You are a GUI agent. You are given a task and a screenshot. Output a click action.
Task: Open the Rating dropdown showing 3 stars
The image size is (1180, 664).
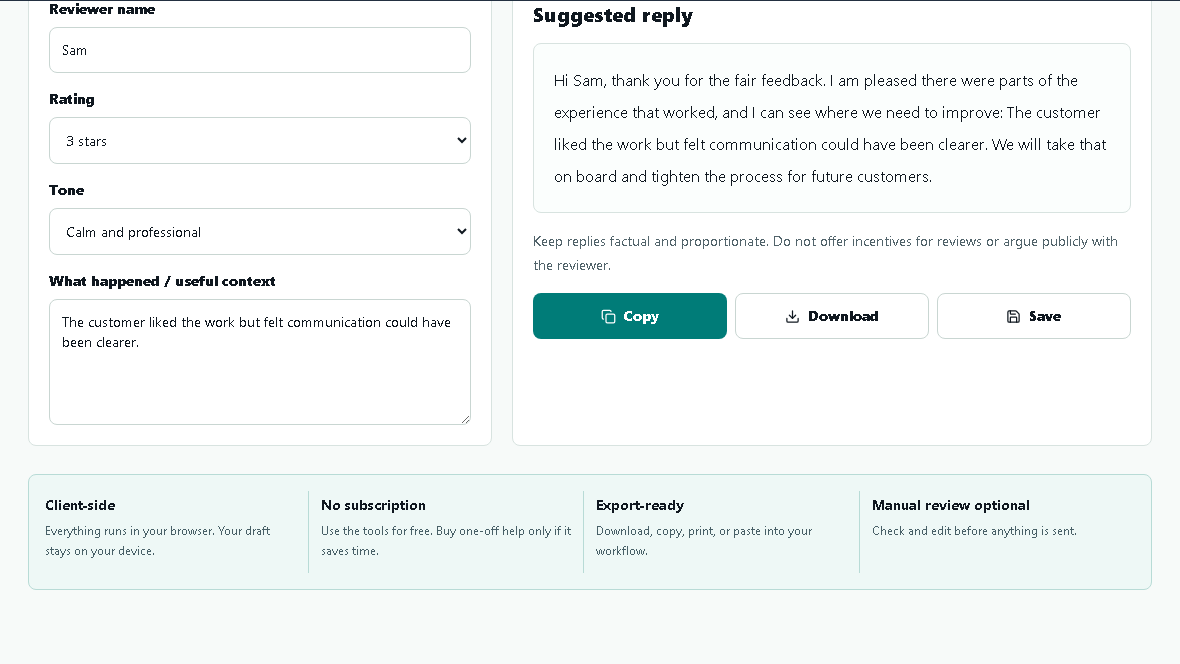tap(260, 141)
